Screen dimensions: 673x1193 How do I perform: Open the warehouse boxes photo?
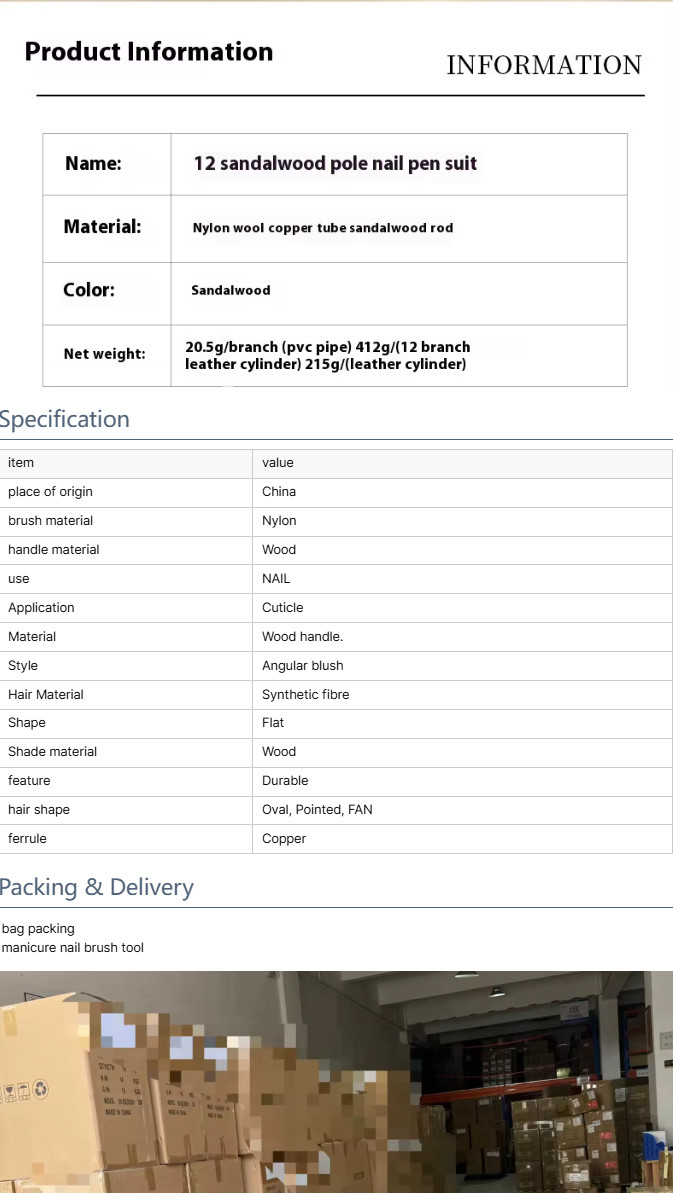336,1081
